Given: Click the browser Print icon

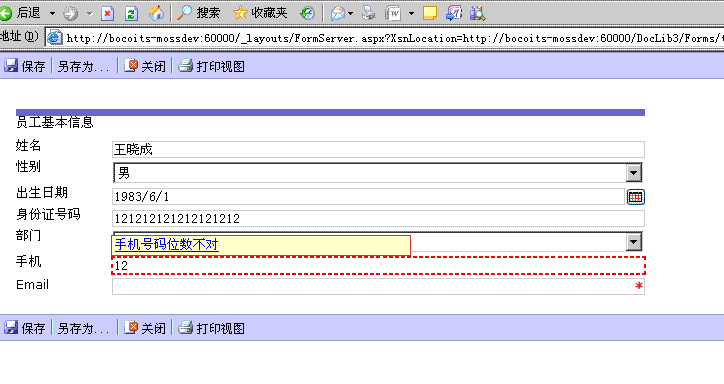Looking at the screenshot, I should click(x=368, y=13).
